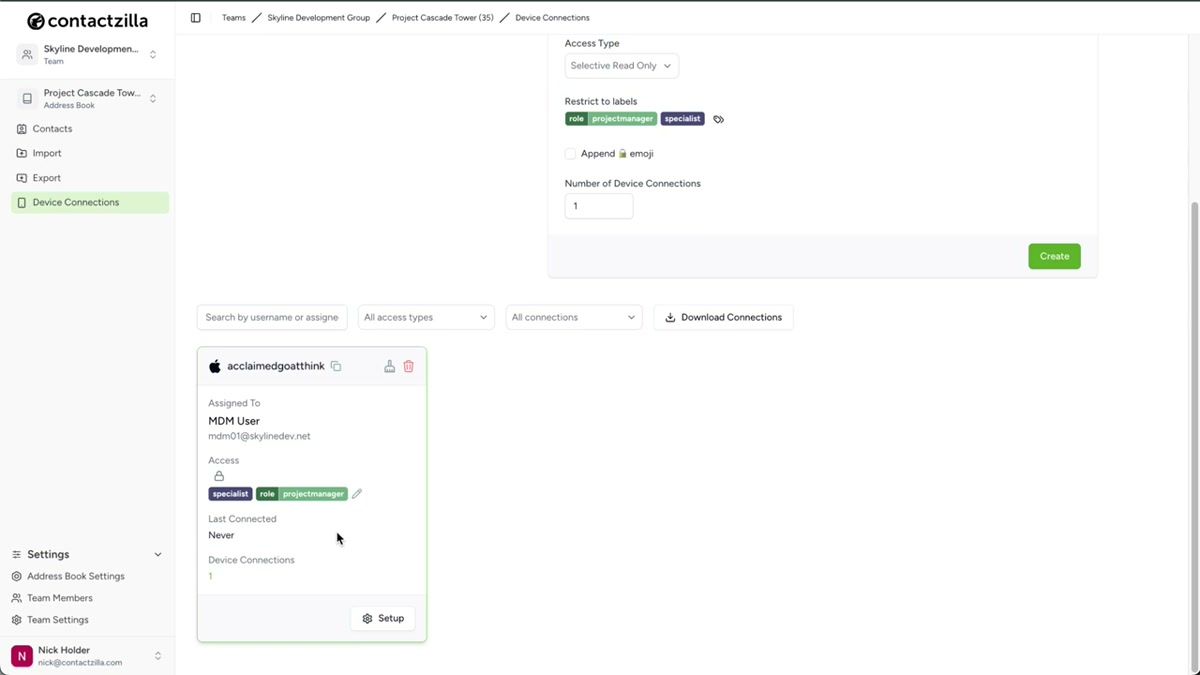Click the Export folder icon
The image size is (1200, 675).
(22, 178)
